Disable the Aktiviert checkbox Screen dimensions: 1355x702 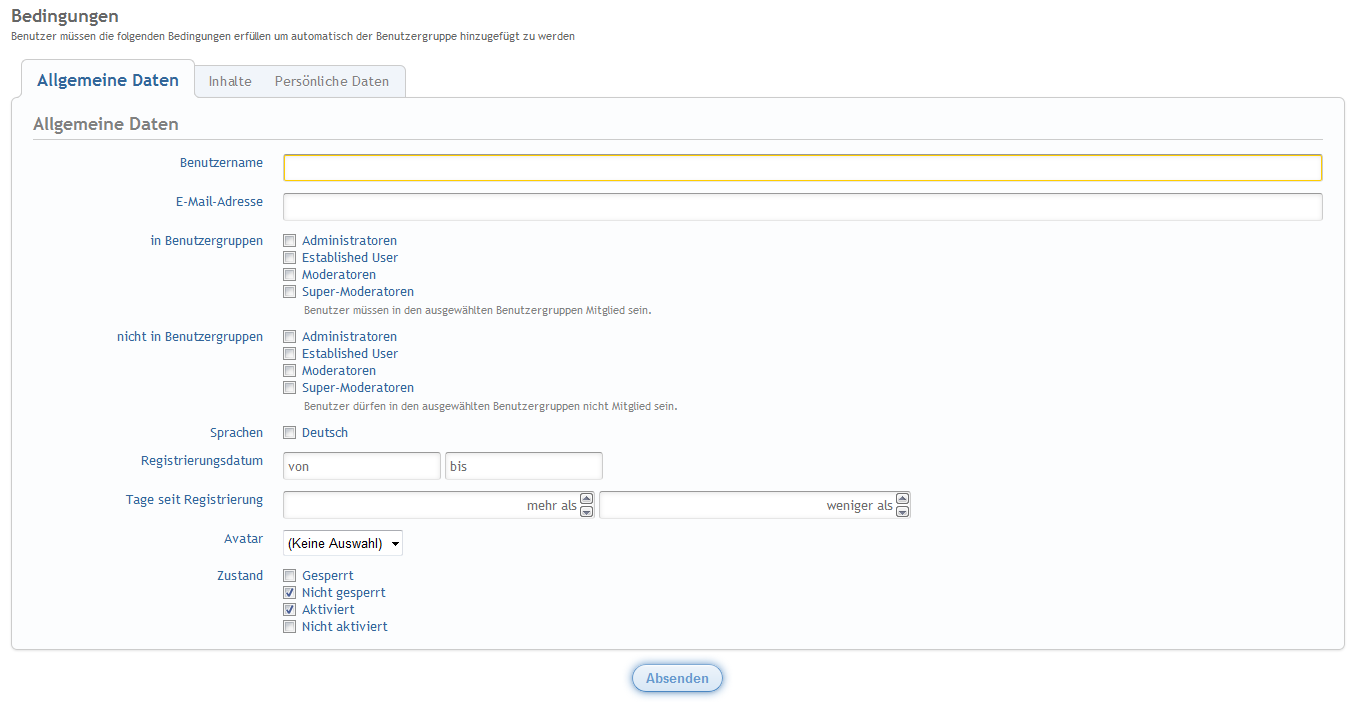coord(290,610)
